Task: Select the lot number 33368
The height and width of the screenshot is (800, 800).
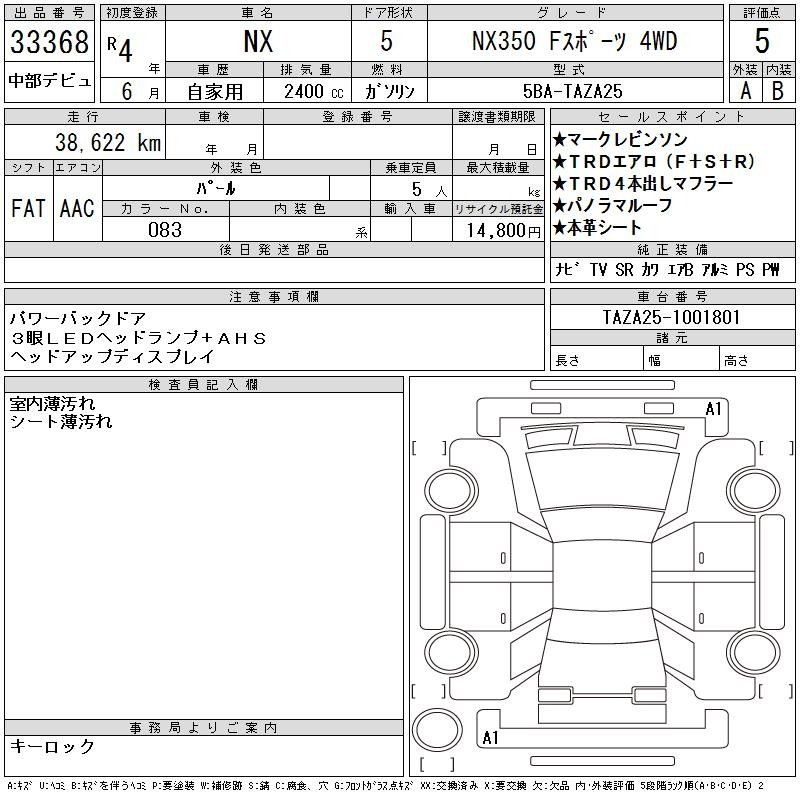Action: [x=50, y=43]
